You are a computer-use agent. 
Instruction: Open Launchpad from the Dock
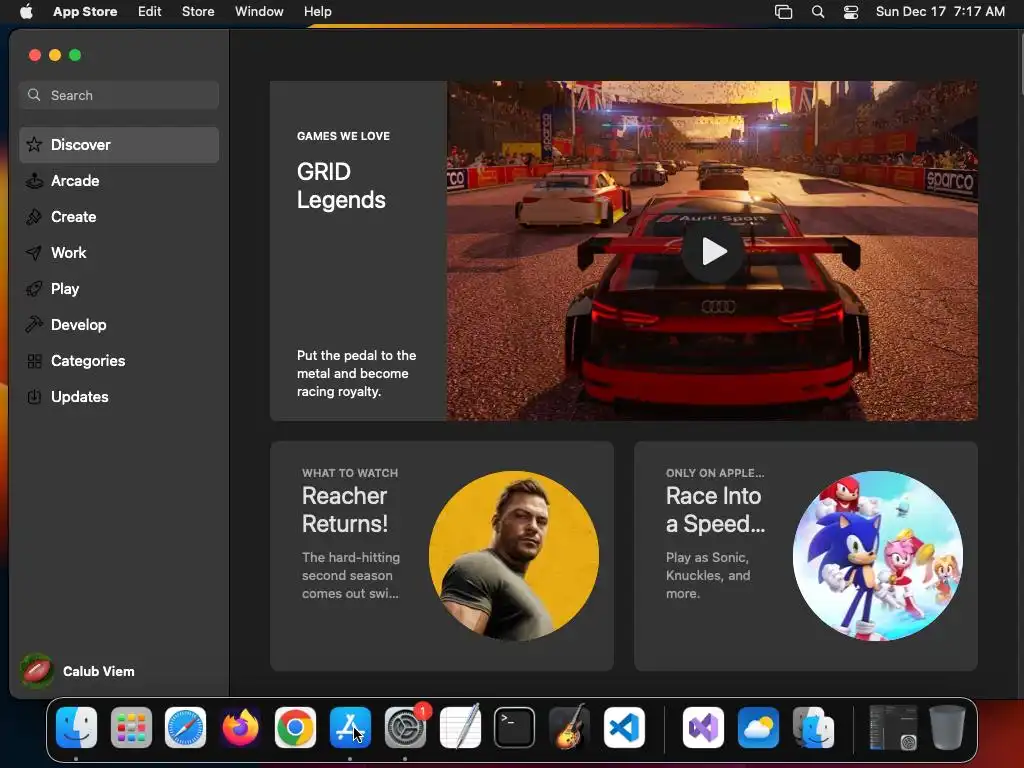tap(131, 728)
